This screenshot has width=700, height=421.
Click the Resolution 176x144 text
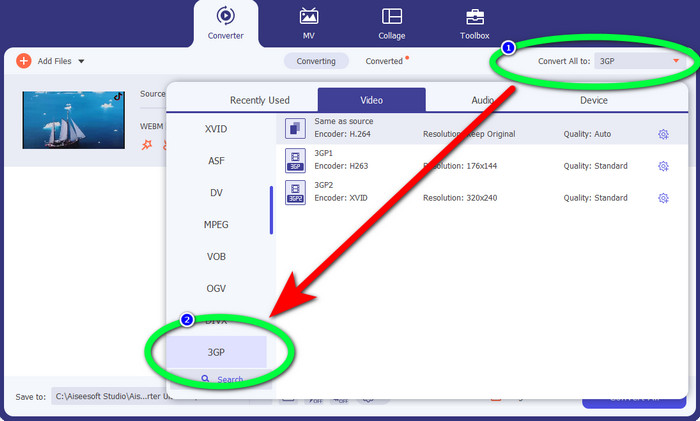[x=460, y=166]
